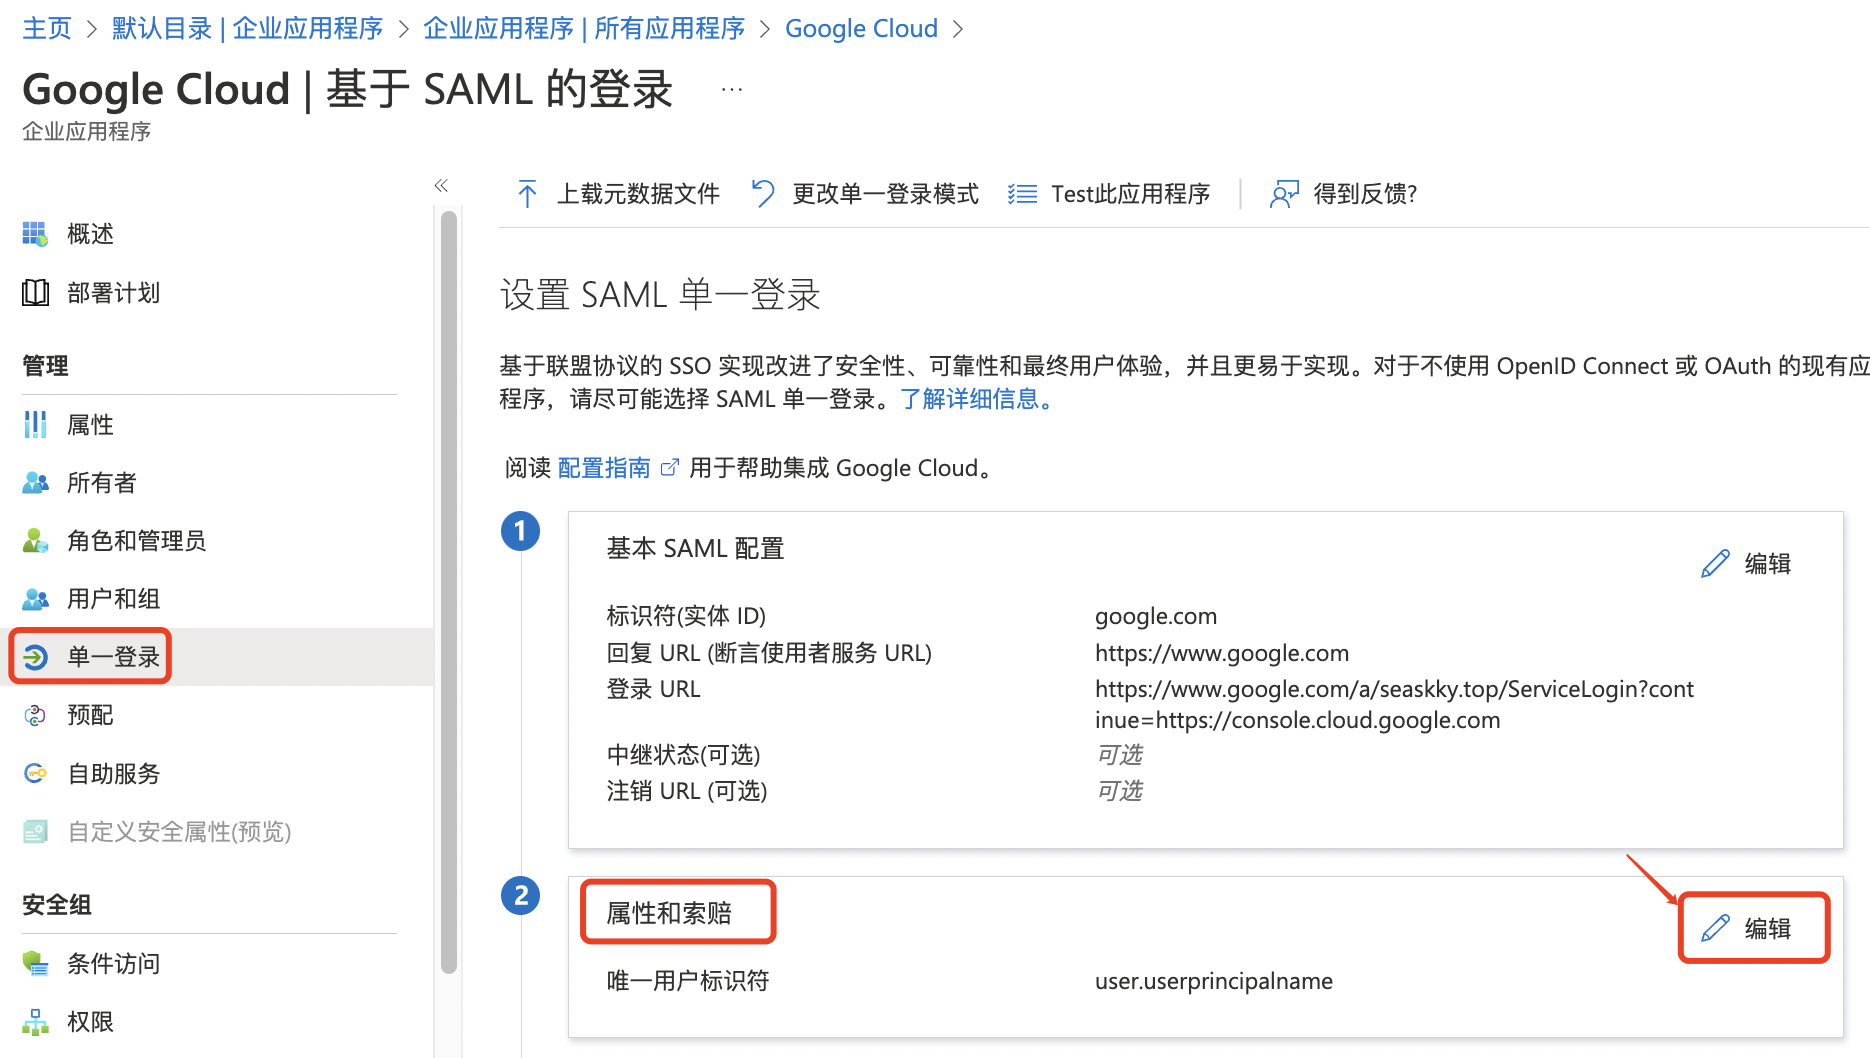Open 企业应用程序 | 所有应用程序 breadcrumb
Screen dimensions: 1870x1058
(584, 29)
